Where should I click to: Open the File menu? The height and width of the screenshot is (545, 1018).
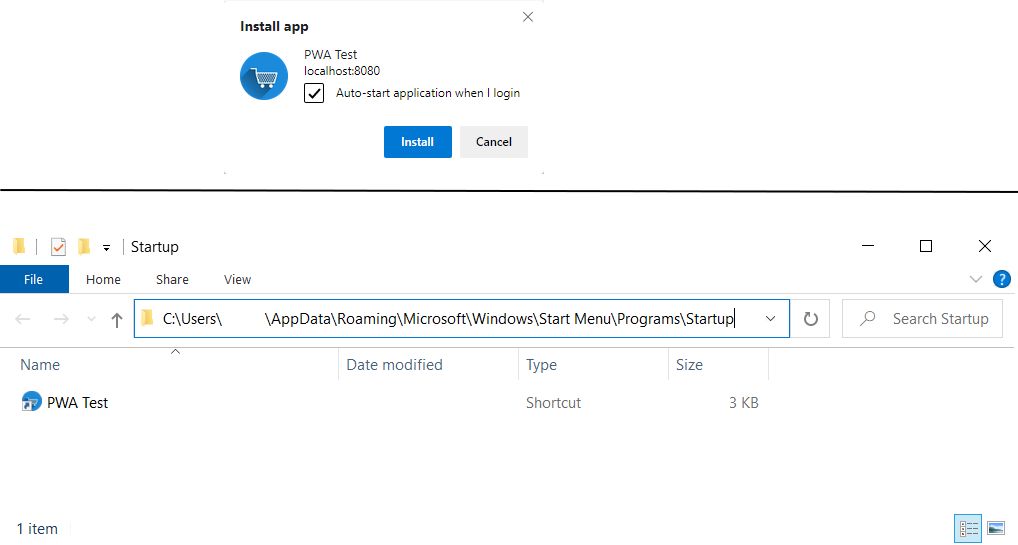[x=34, y=279]
